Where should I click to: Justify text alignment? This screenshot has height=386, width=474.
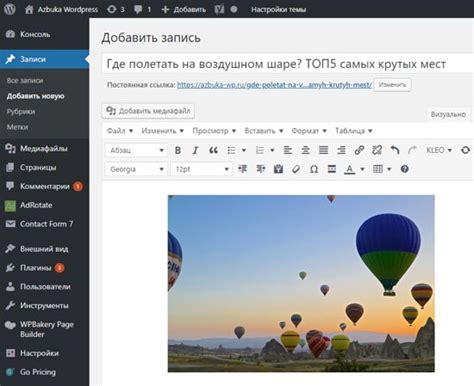(x=323, y=150)
